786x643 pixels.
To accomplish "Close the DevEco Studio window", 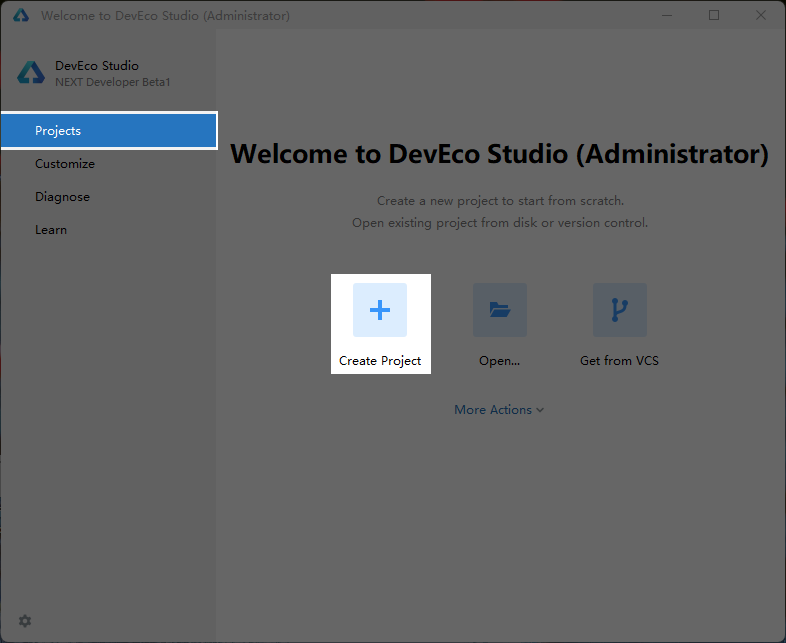I will pos(760,16).
